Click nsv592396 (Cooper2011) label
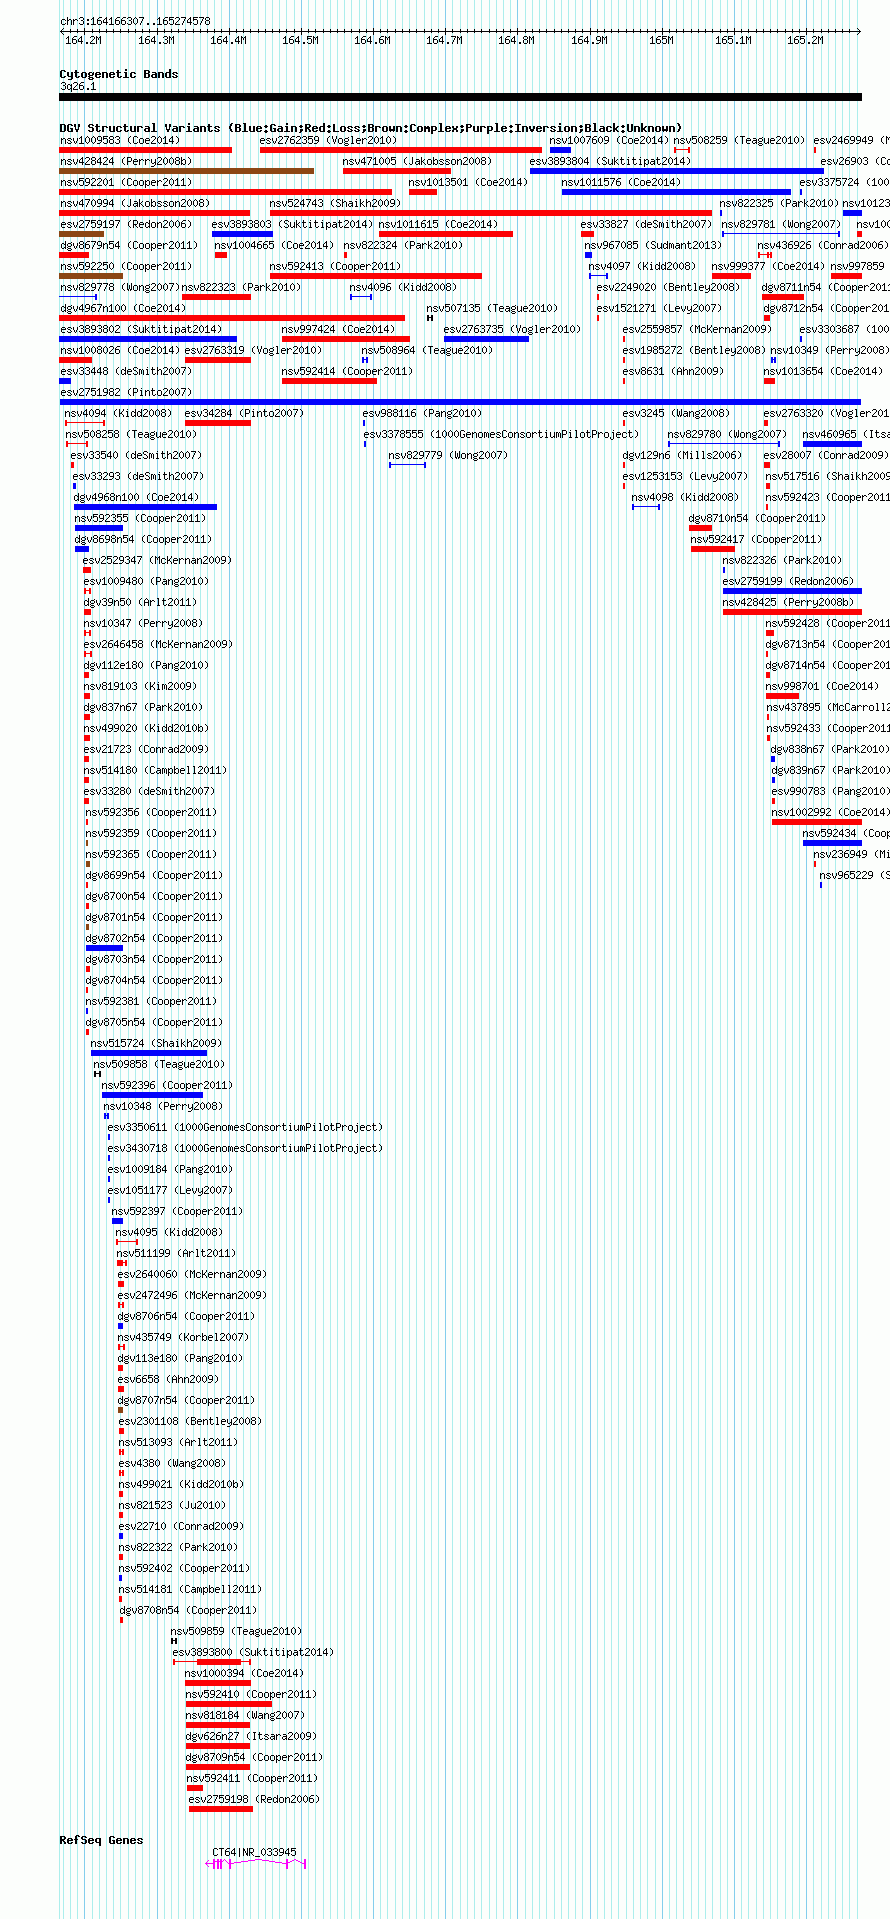Viewport: 890px width, 1919px height. point(167,1085)
